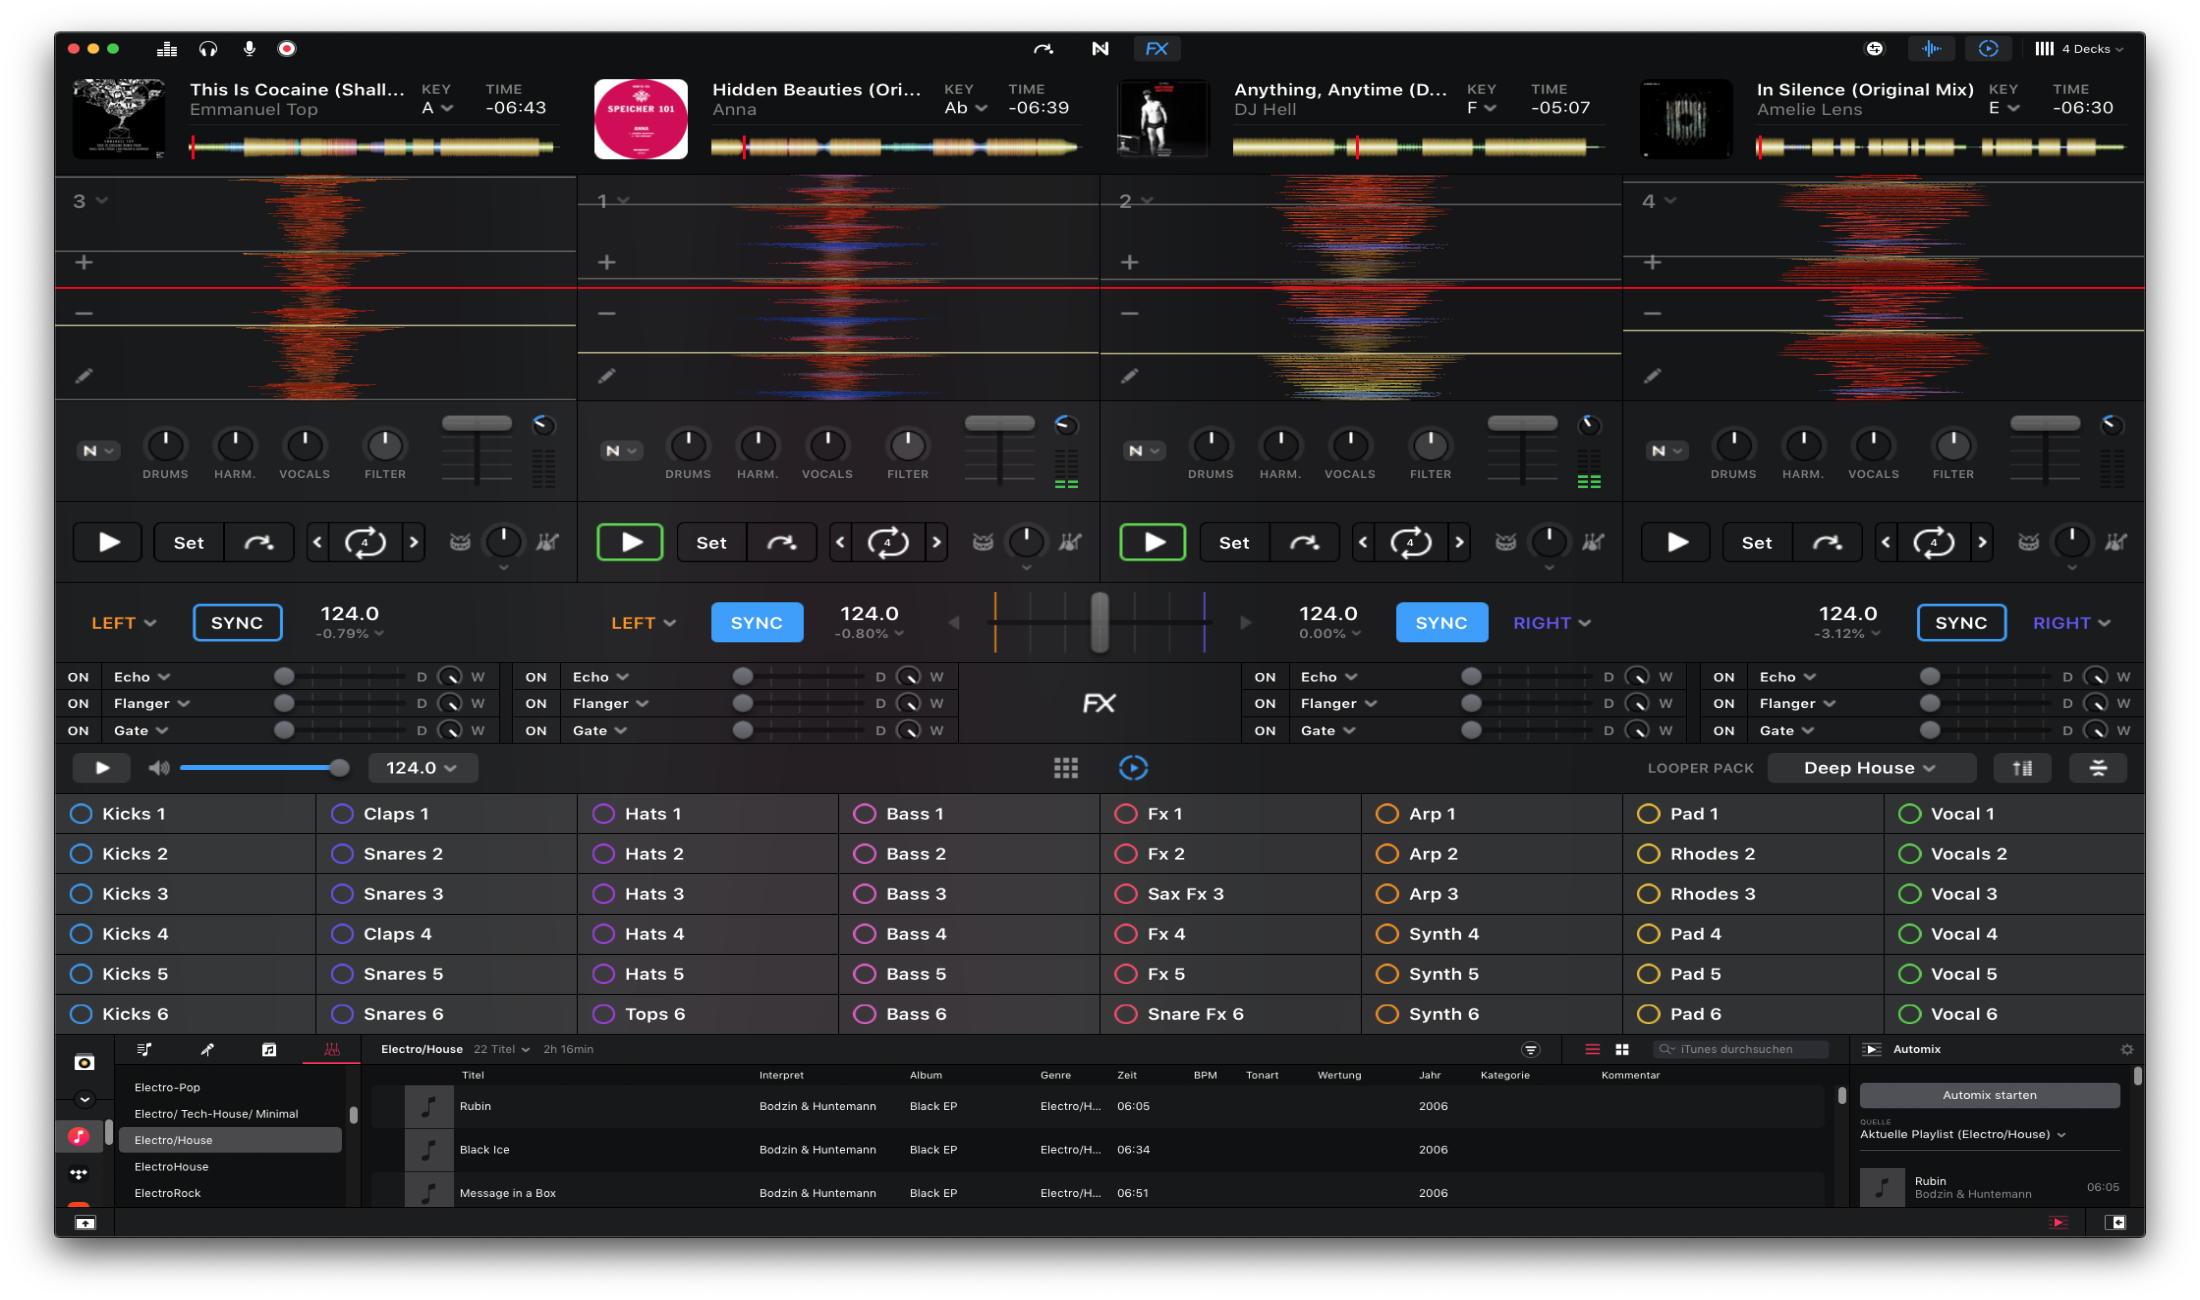The image size is (2200, 1300).
Task: Open the headphones pre-cue settings icon
Action: point(208,48)
